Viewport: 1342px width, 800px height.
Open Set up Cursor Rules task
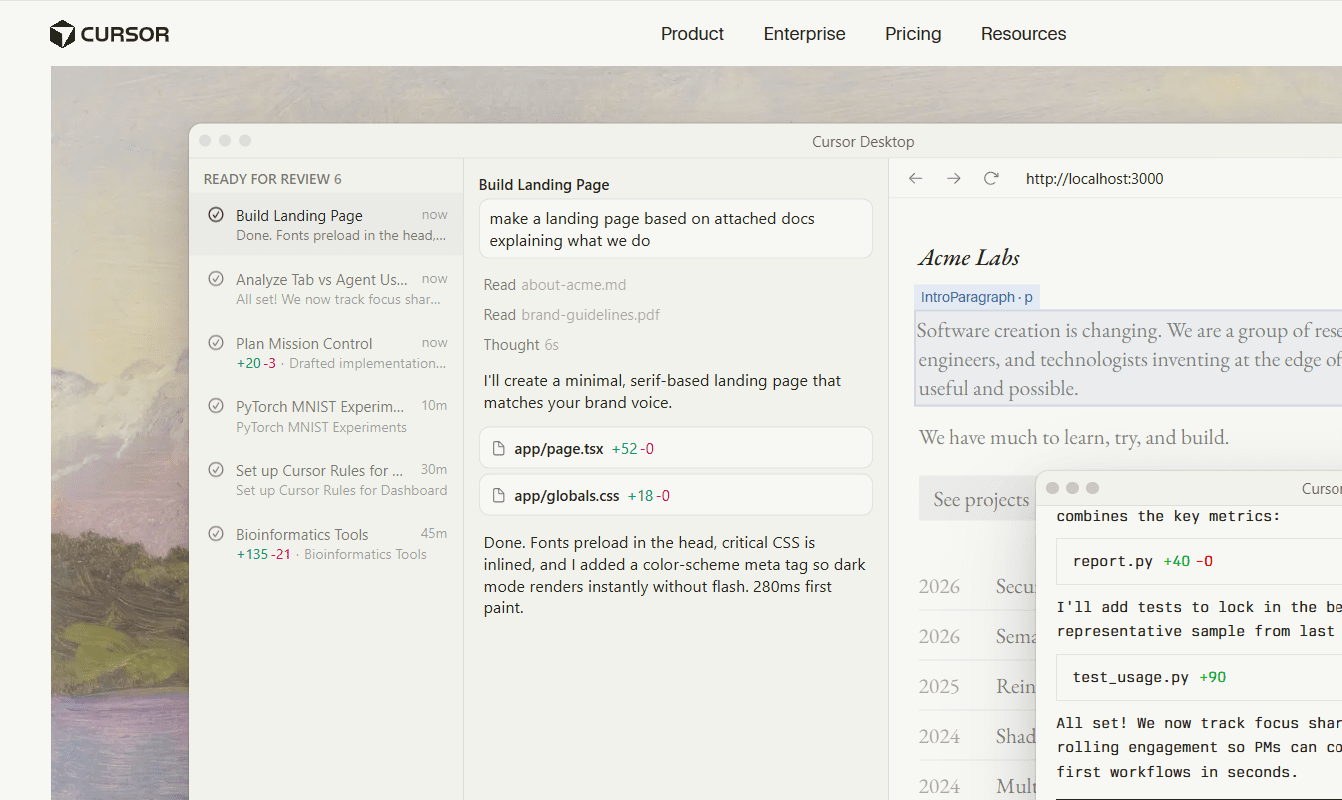[x=326, y=480]
